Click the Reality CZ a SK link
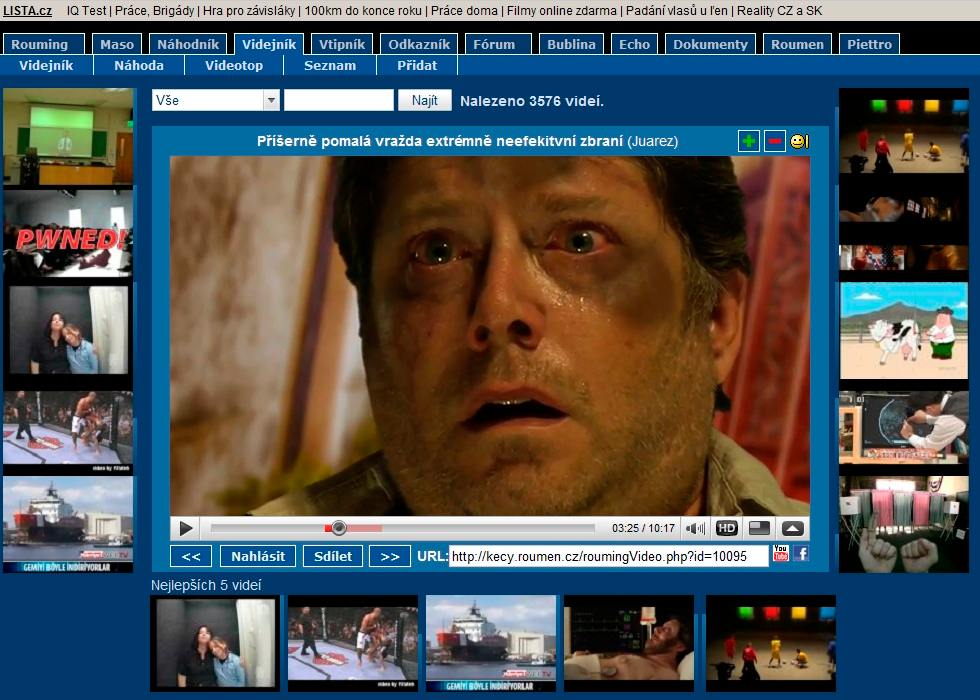This screenshot has width=980, height=700. (x=779, y=11)
